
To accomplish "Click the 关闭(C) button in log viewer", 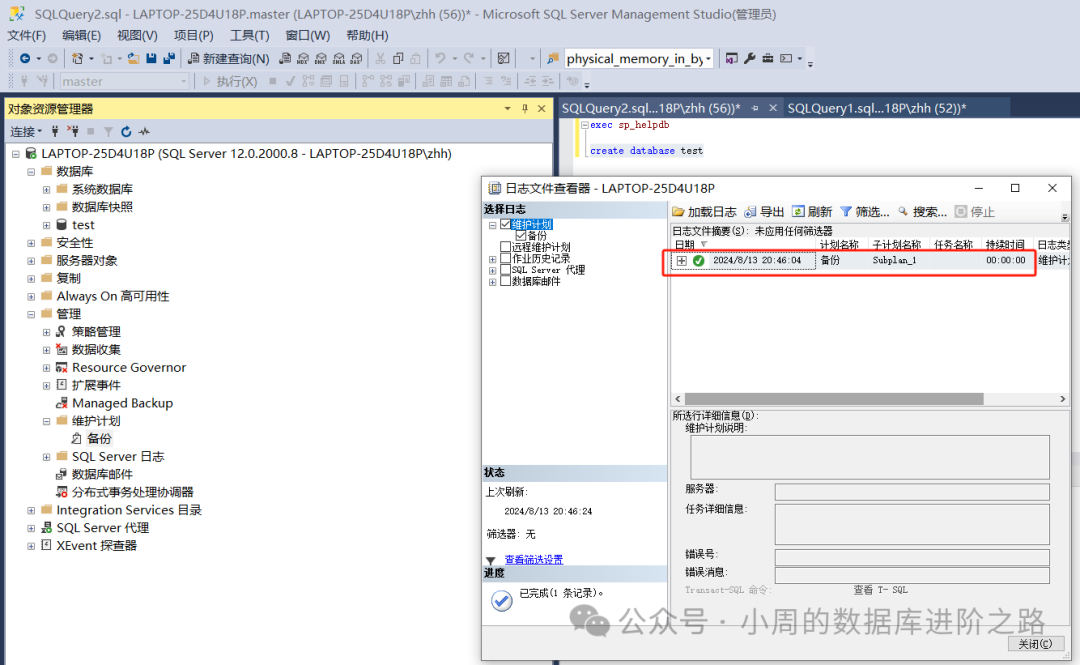I will pos(1035,644).
